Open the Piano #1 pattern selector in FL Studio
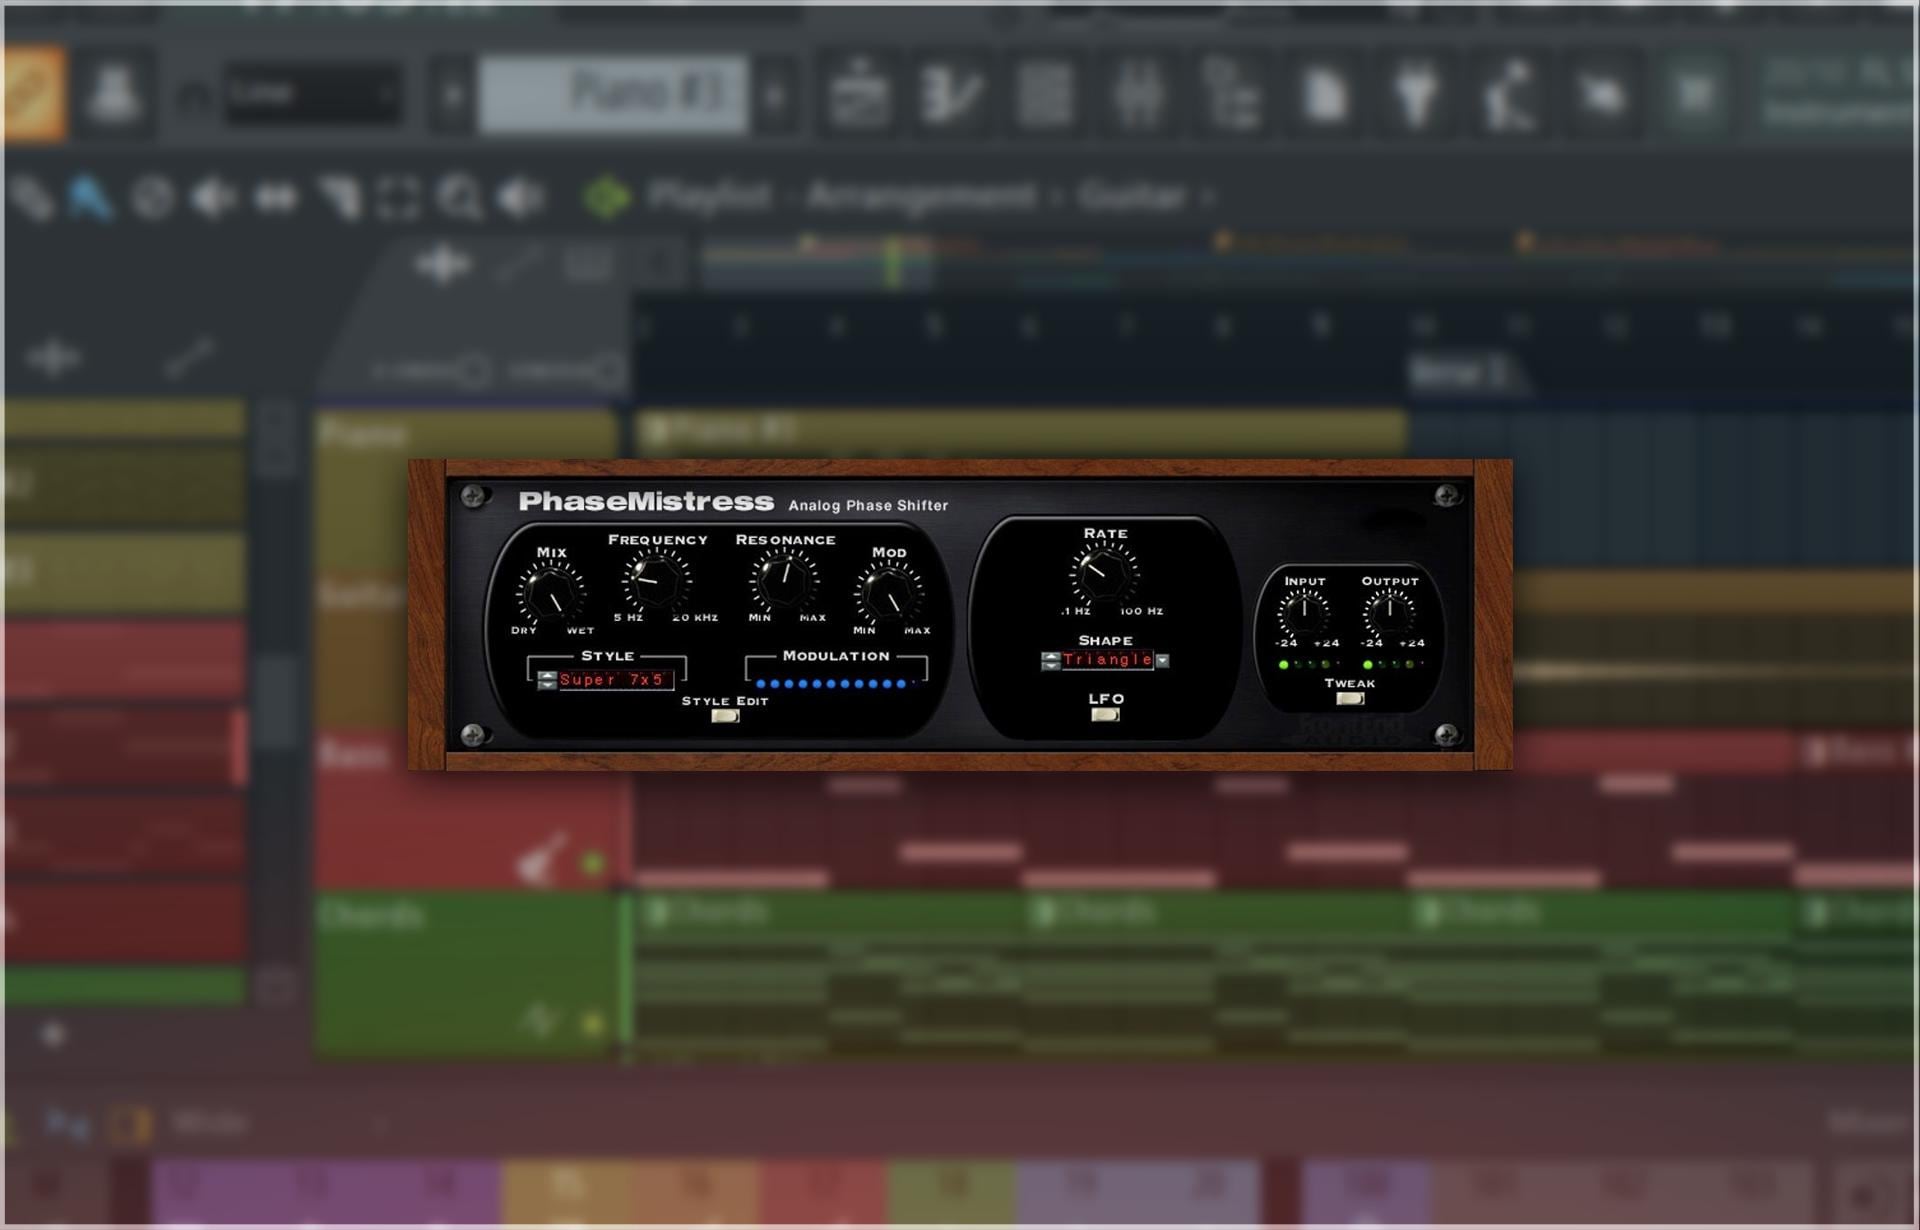 tap(613, 94)
